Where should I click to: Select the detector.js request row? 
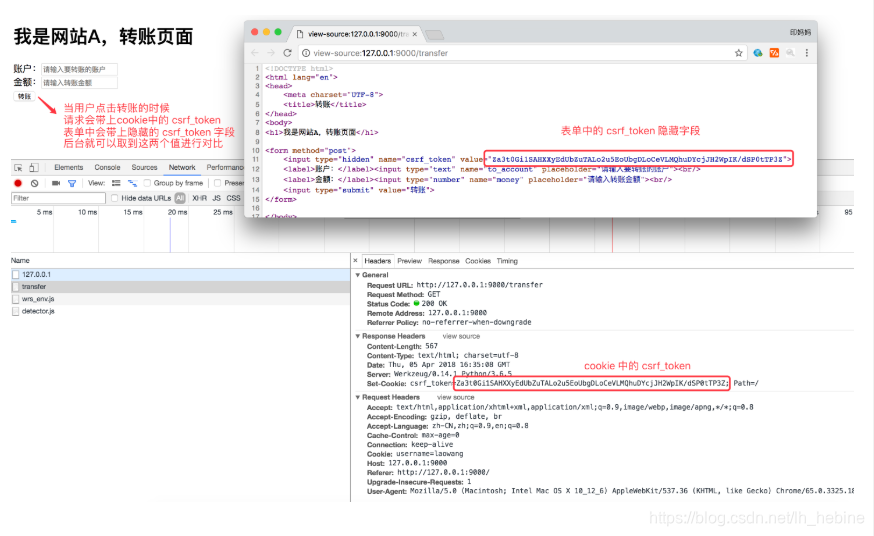click(x=181, y=311)
